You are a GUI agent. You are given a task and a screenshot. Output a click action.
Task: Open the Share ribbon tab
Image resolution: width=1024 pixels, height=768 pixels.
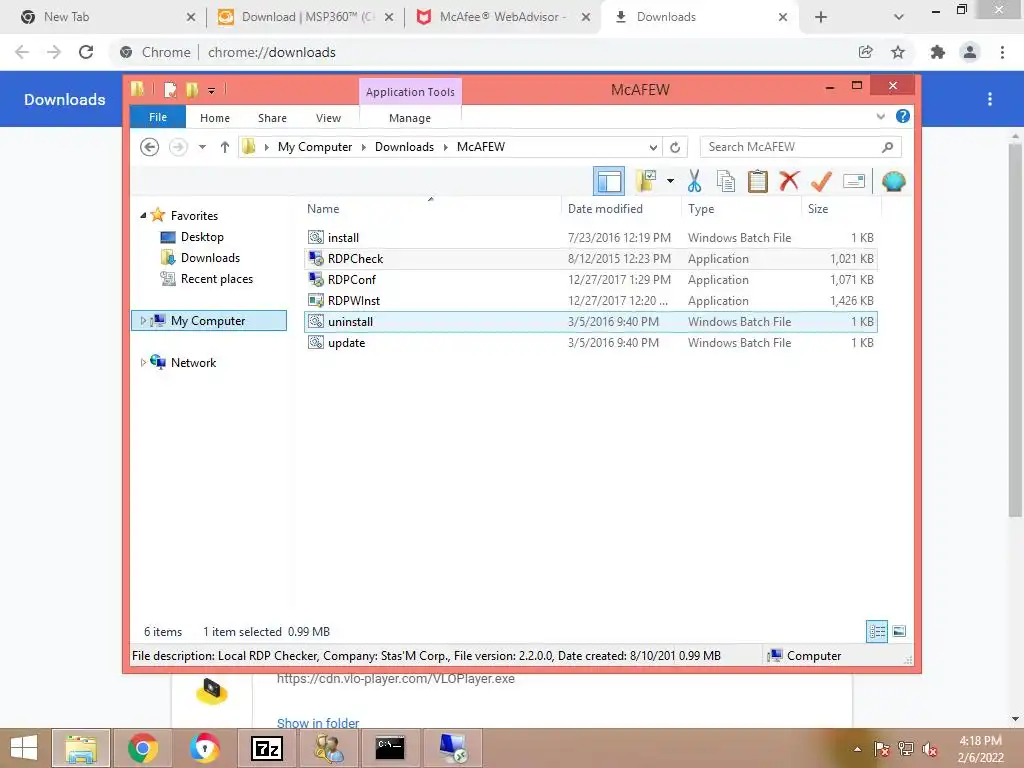(x=272, y=118)
